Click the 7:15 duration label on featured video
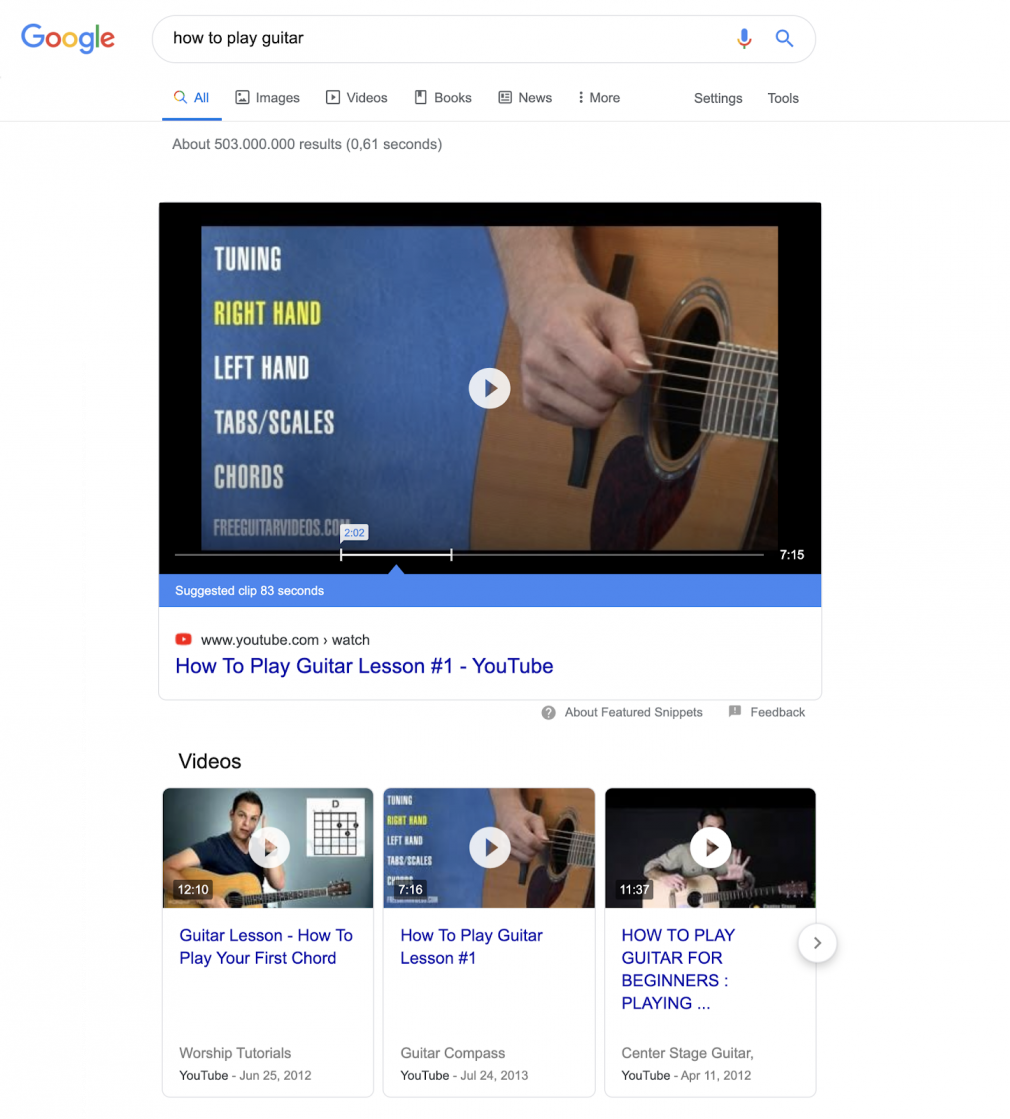The width and height of the screenshot is (1010, 1119). (792, 555)
